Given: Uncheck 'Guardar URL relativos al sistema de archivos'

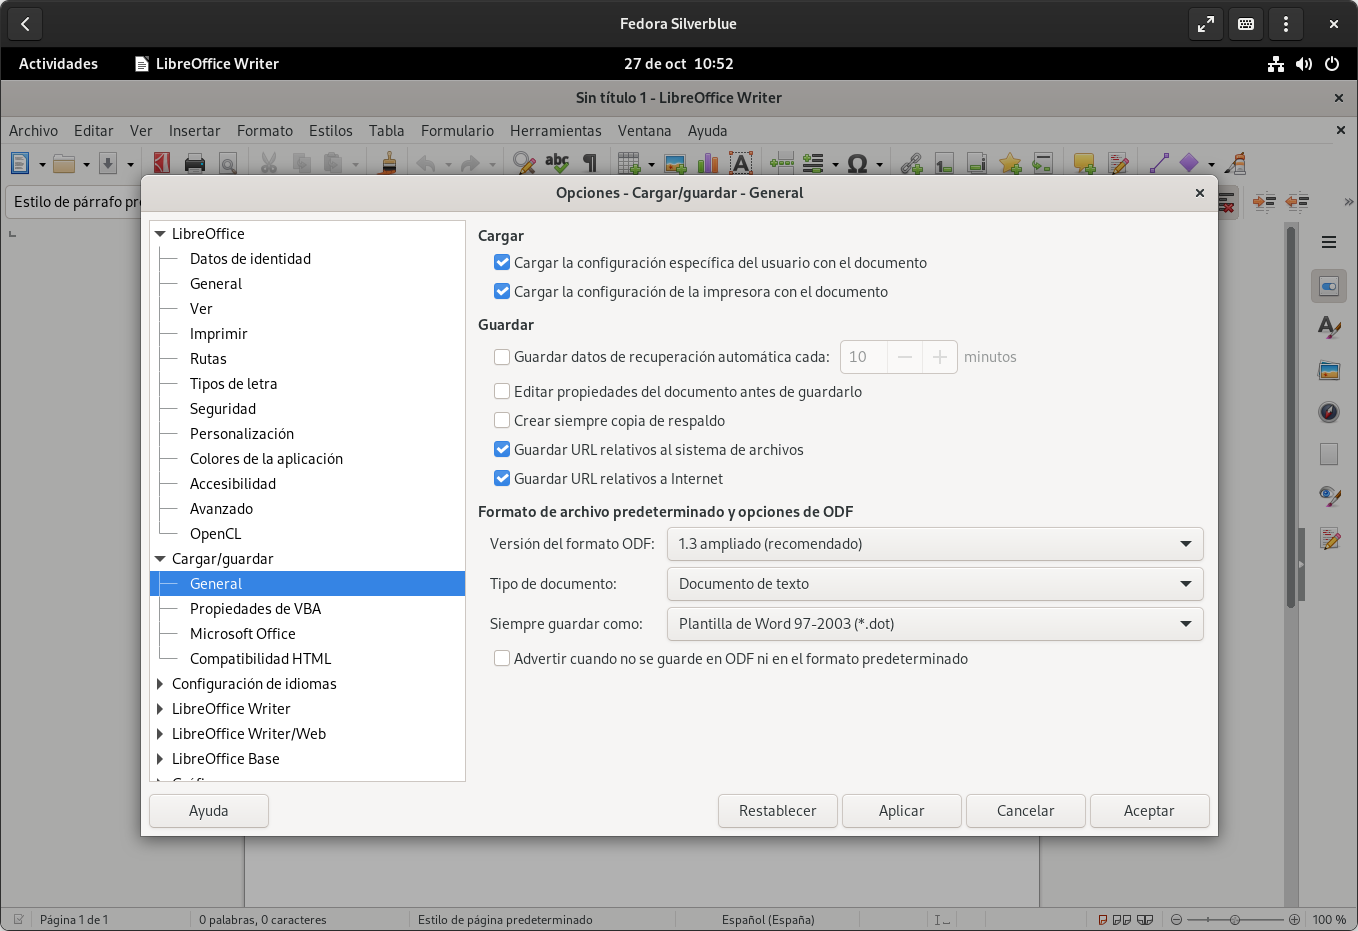Looking at the screenshot, I should click(502, 450).
